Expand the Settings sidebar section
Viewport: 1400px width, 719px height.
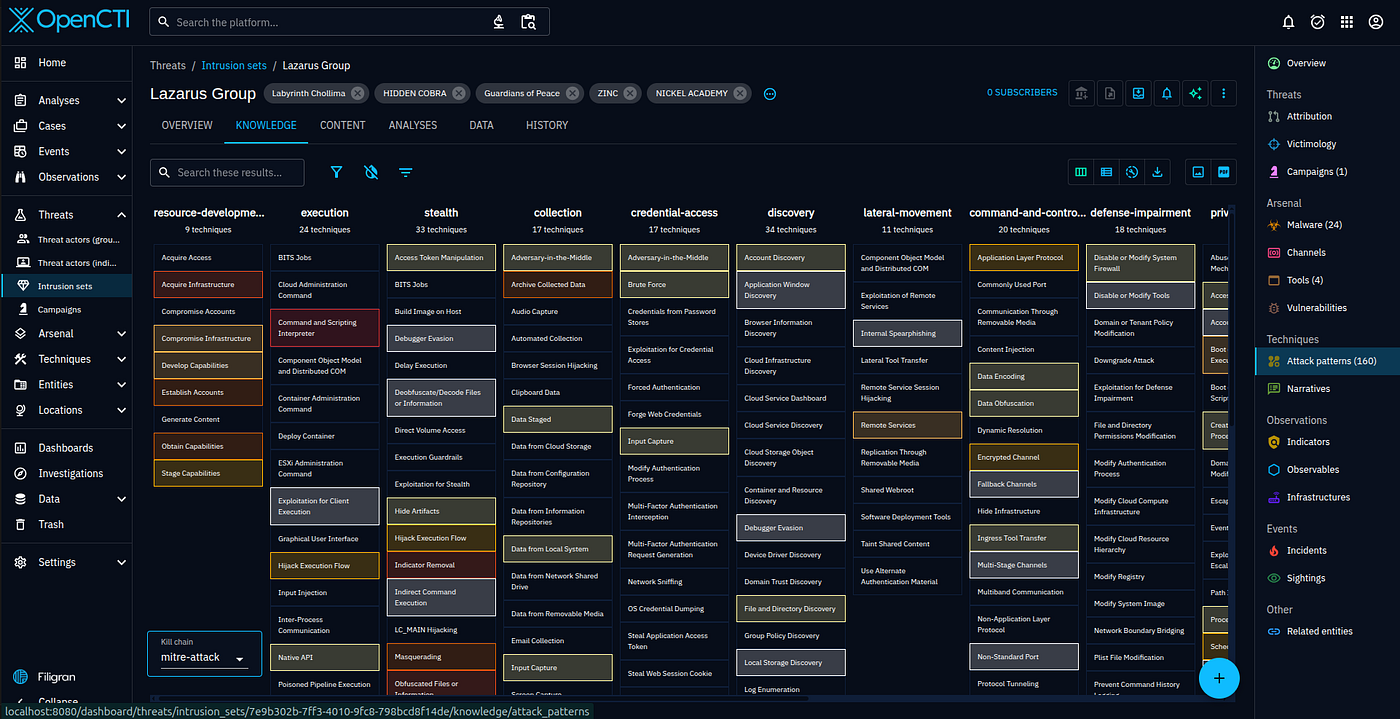[121, 563]
